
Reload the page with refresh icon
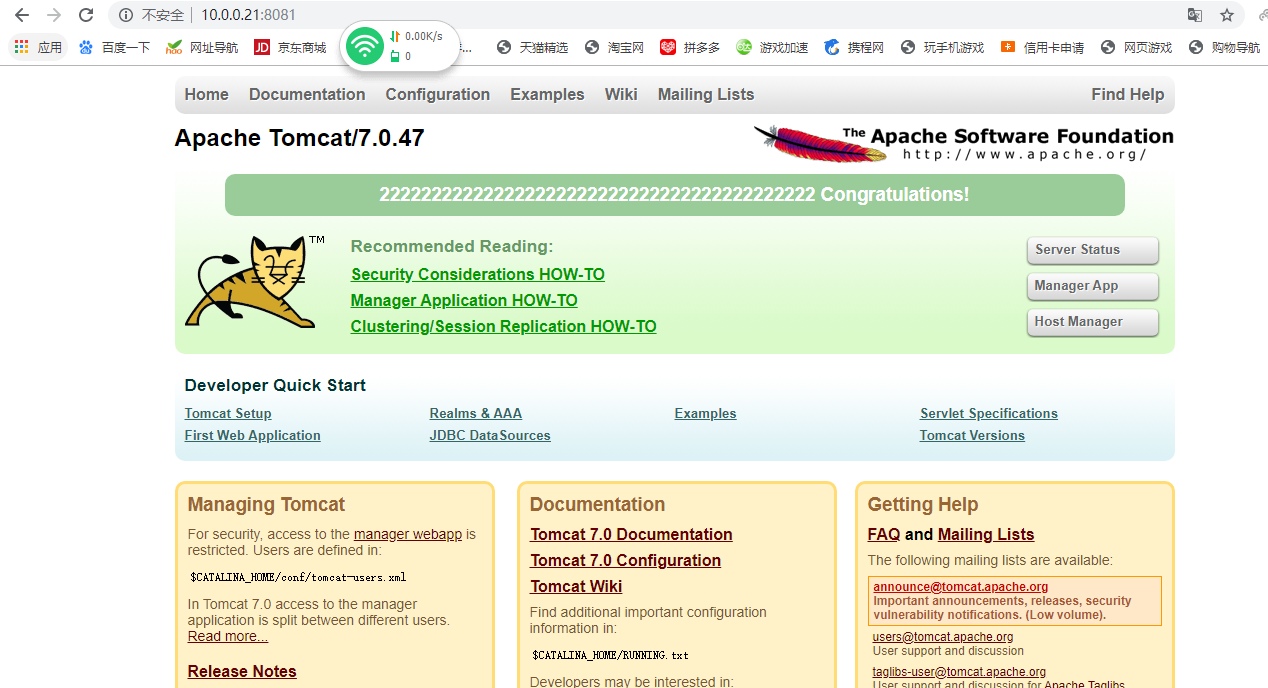tap(86, 15)
